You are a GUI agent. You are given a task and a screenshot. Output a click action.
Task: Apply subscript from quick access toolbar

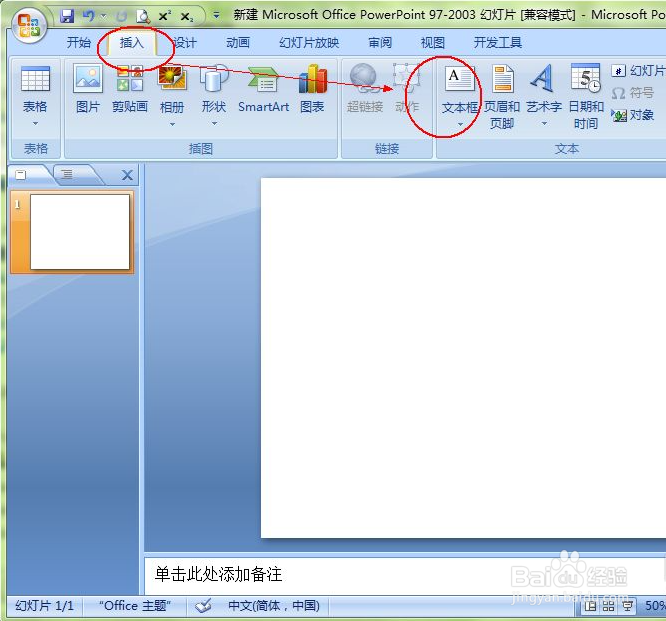187,17
